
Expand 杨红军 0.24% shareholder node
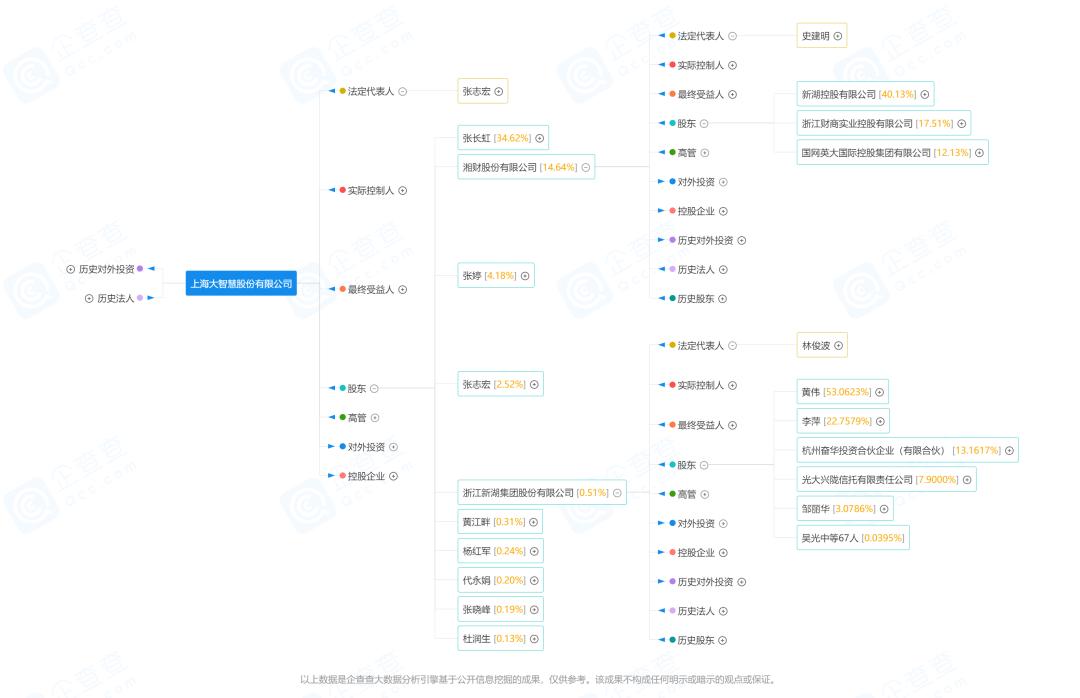534,551
